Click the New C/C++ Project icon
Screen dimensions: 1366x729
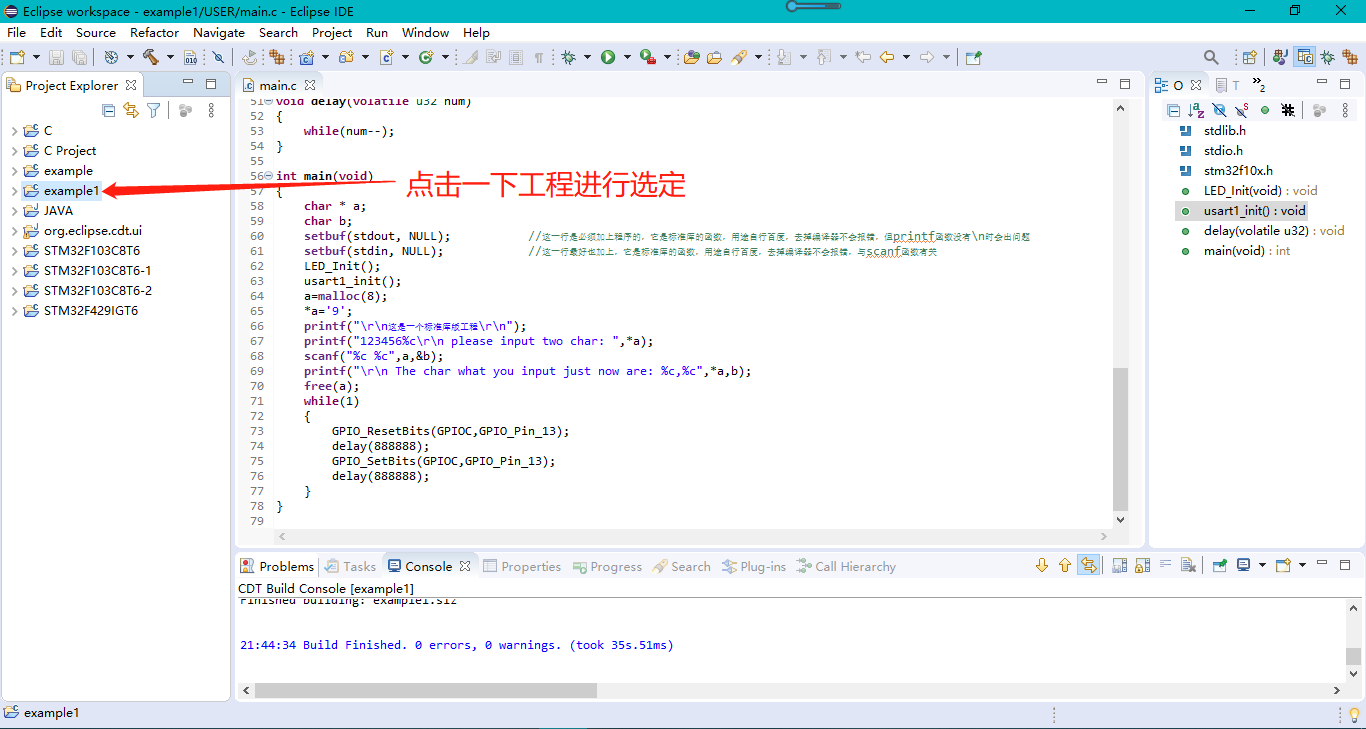(307, 58)
